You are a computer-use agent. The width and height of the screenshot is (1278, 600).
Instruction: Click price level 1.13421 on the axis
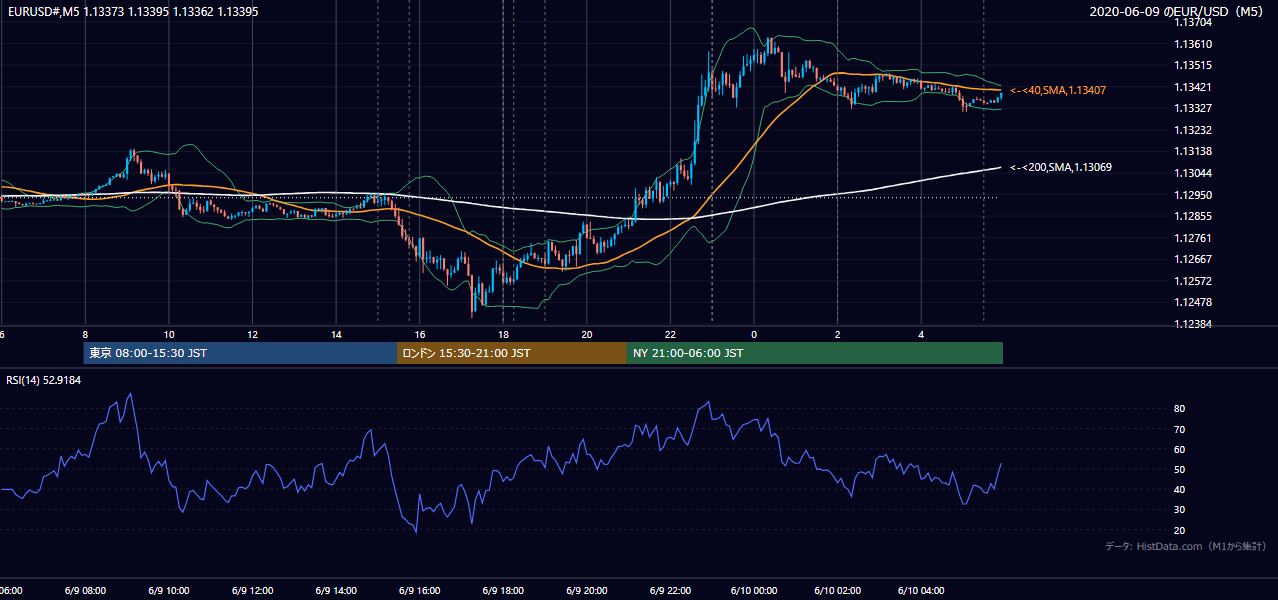1193,87
